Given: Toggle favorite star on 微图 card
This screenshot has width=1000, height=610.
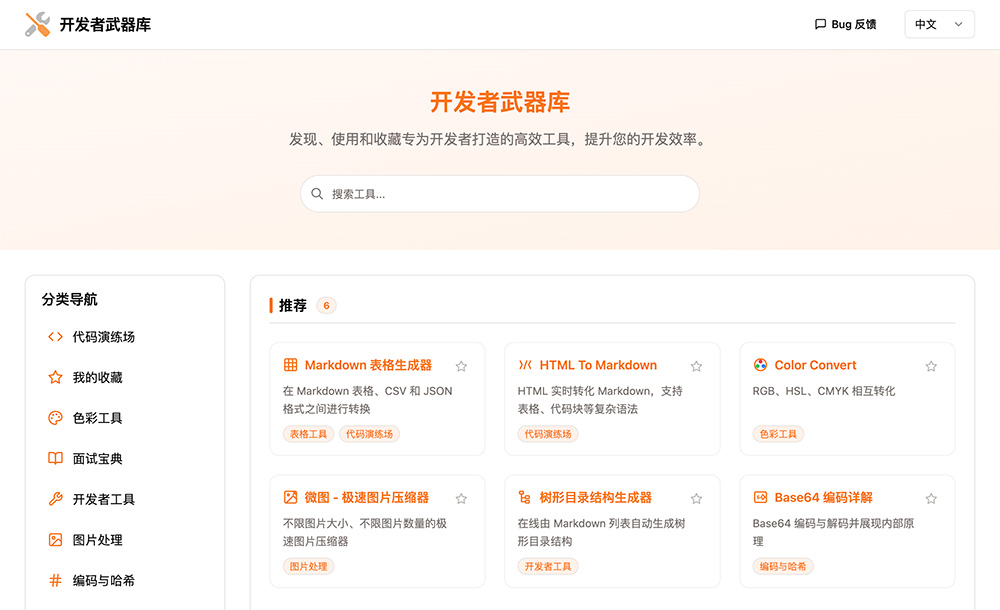Looking at the screenshot, I should click(x=461, y=498).
